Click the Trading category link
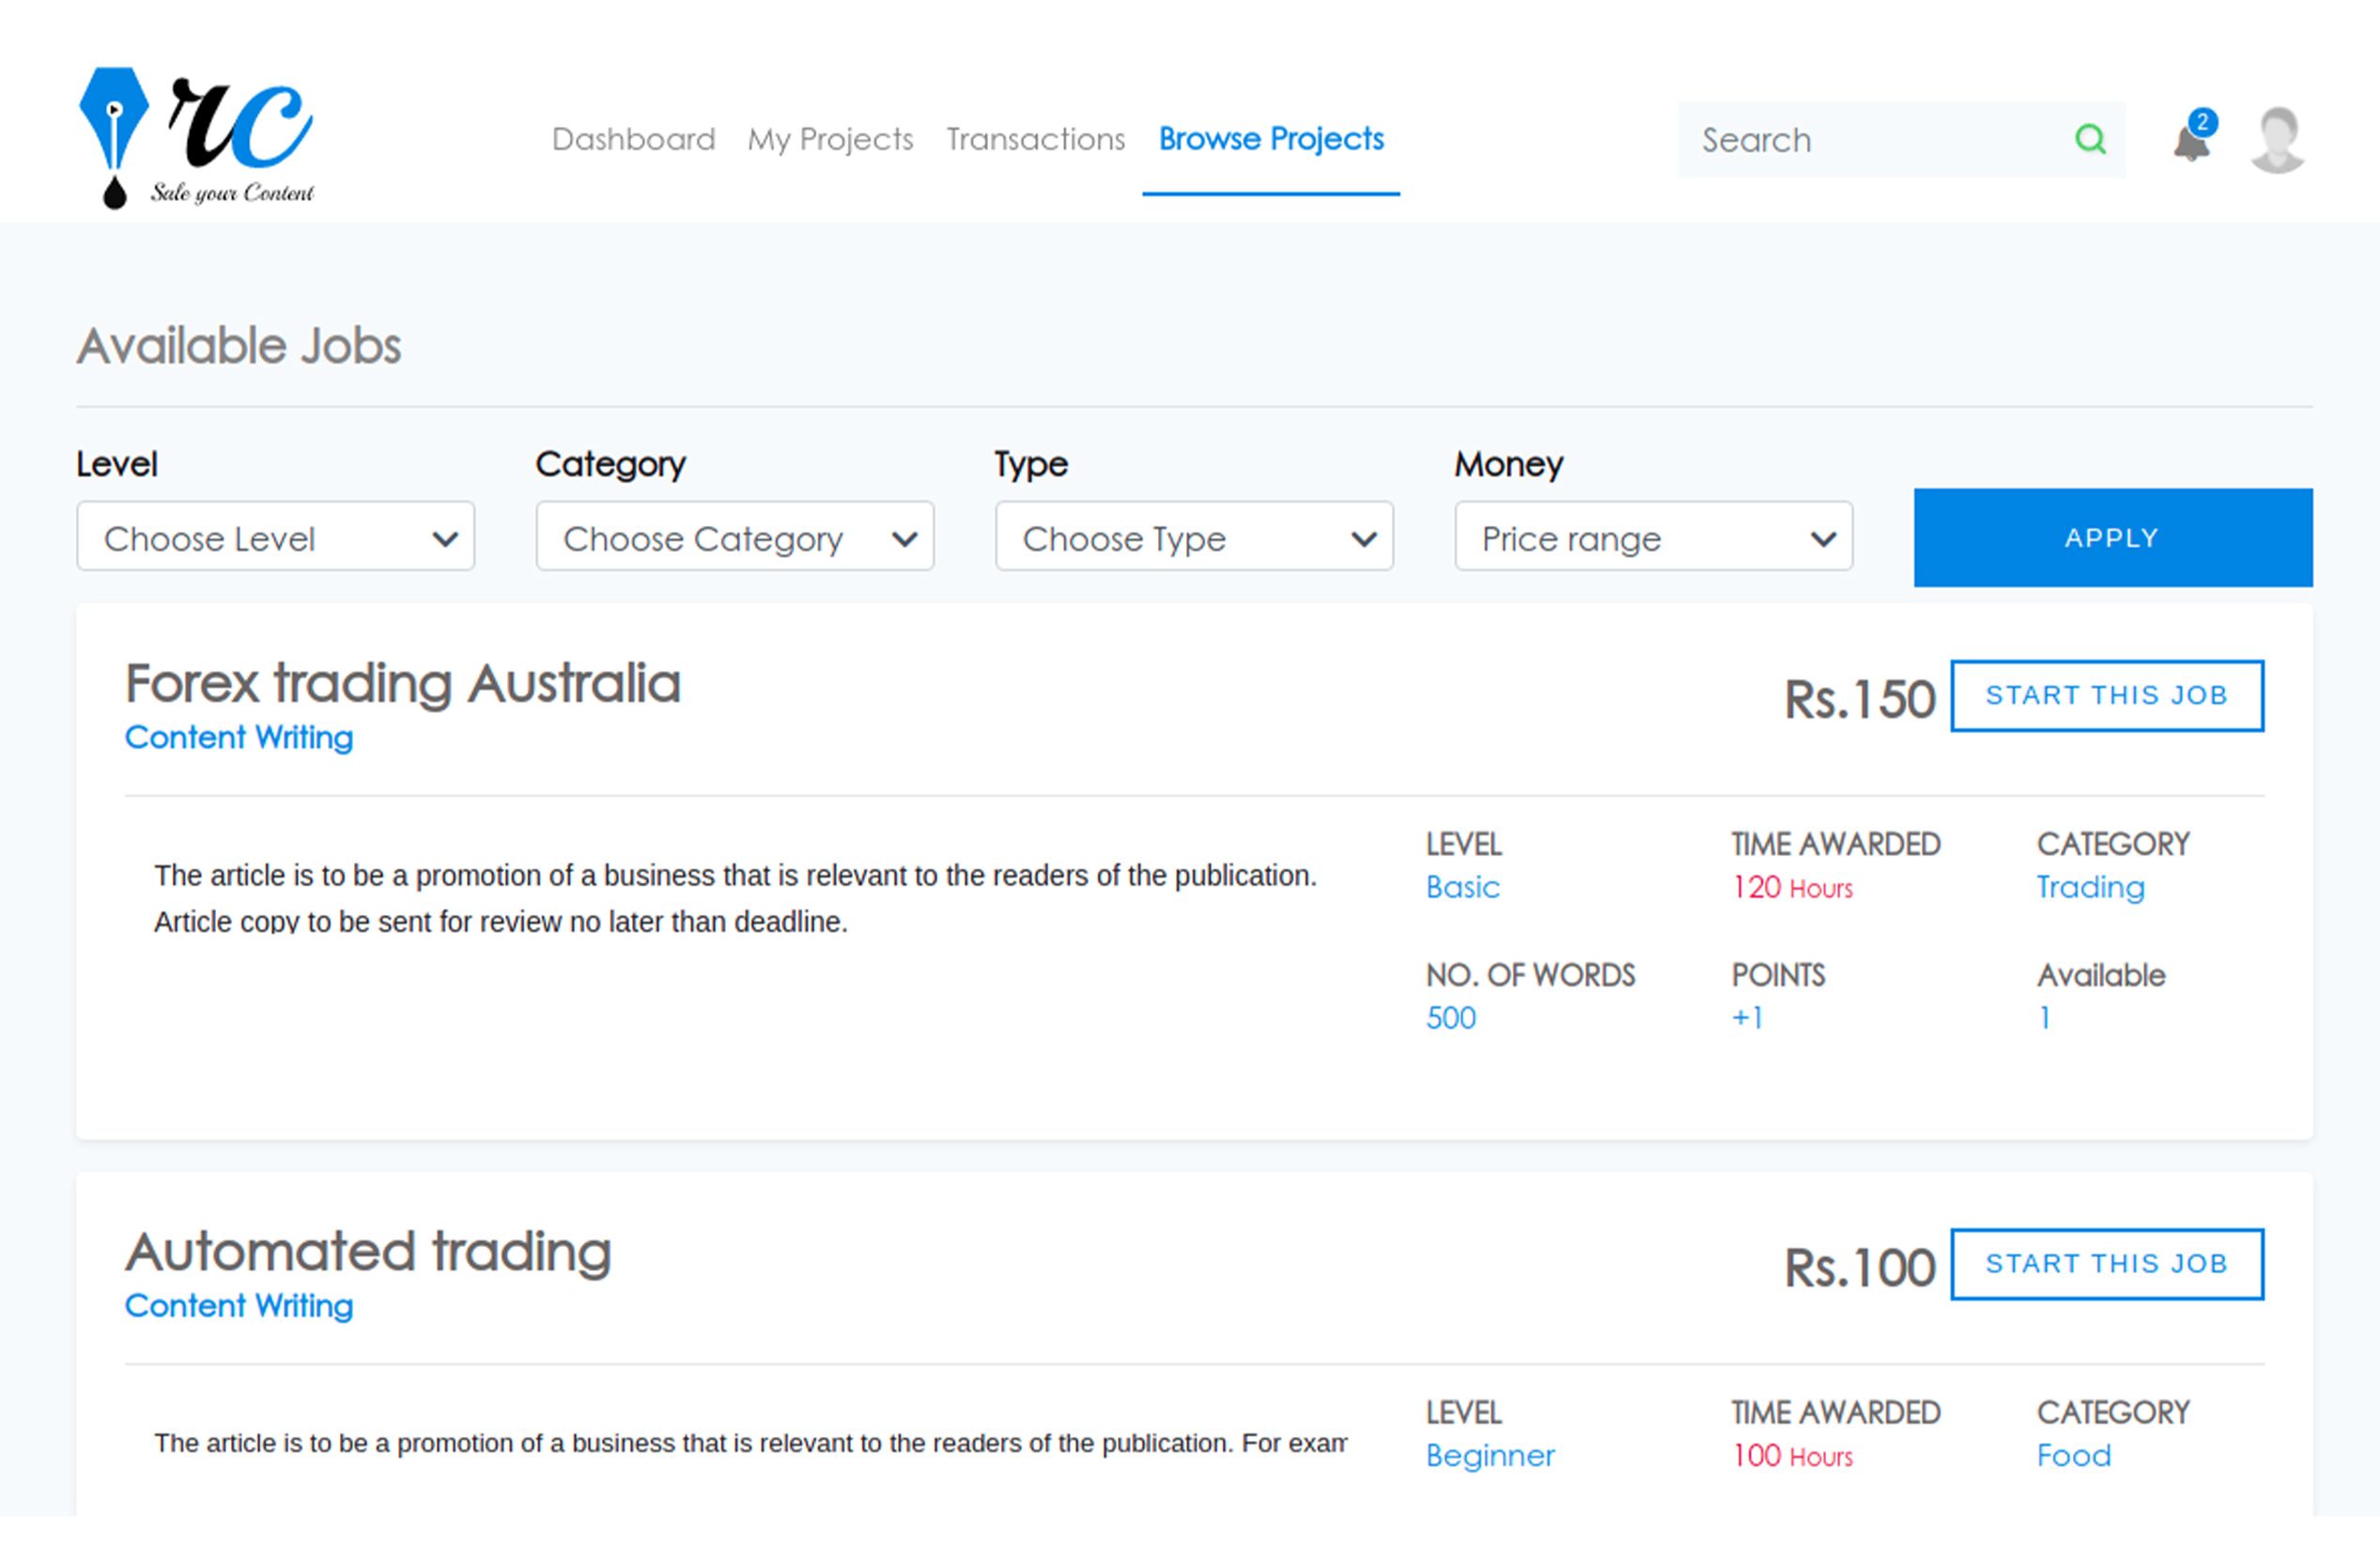Screen dimensions: 2380x1568 pos(2089,887)
